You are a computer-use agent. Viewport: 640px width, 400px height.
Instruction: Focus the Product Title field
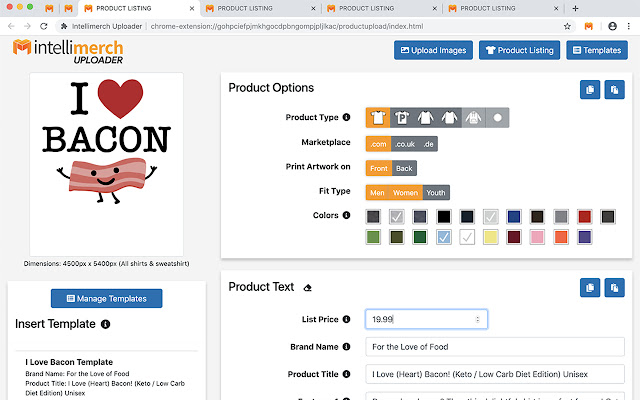click(x=495, y=374)
